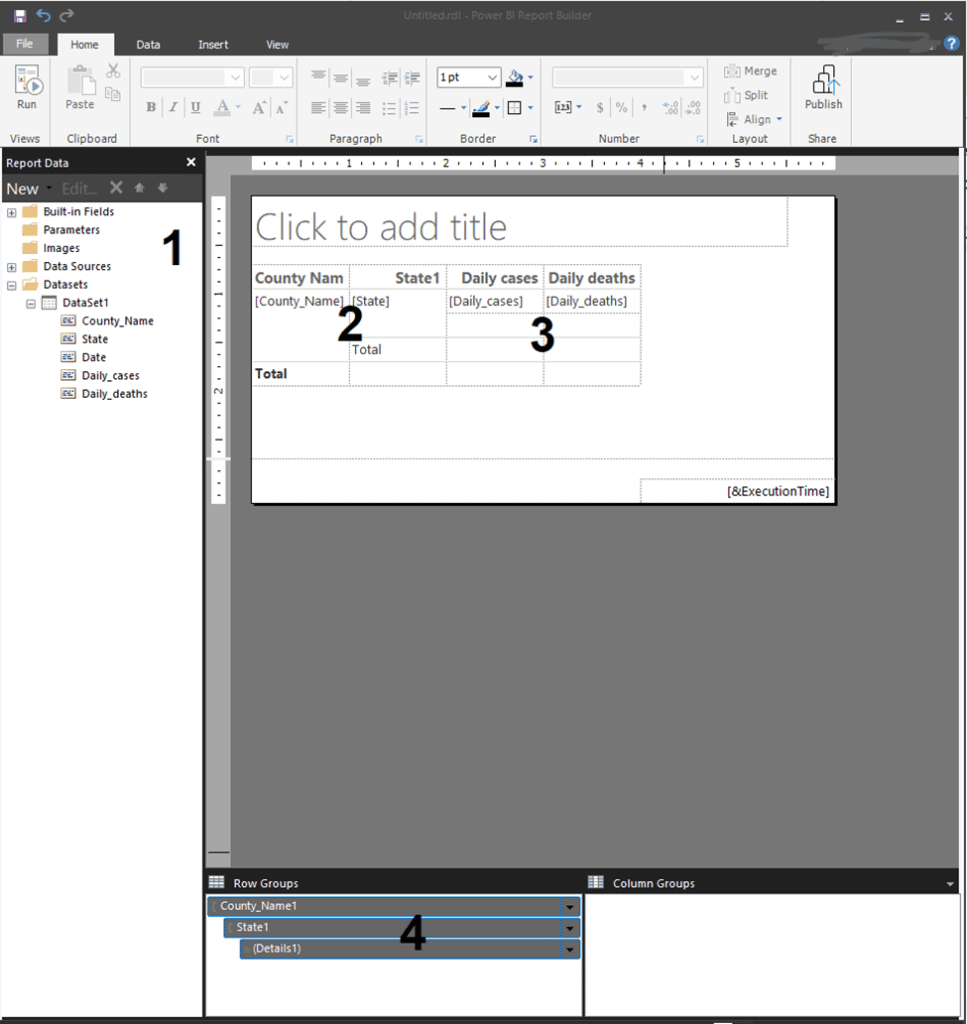The height and width of the screenshot is (1024, 967).
Task: Click the fill color paint bucket
Action: [515, 78]
